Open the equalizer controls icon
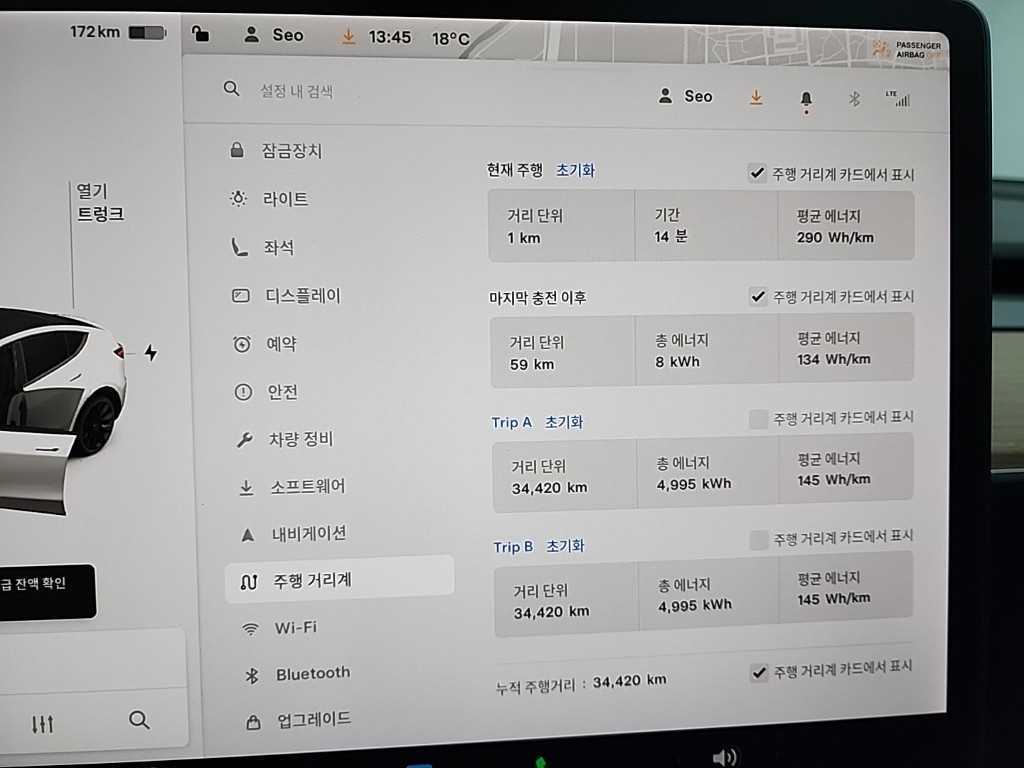Screen dimensions: 1024x768 click(x=43, y=723)
